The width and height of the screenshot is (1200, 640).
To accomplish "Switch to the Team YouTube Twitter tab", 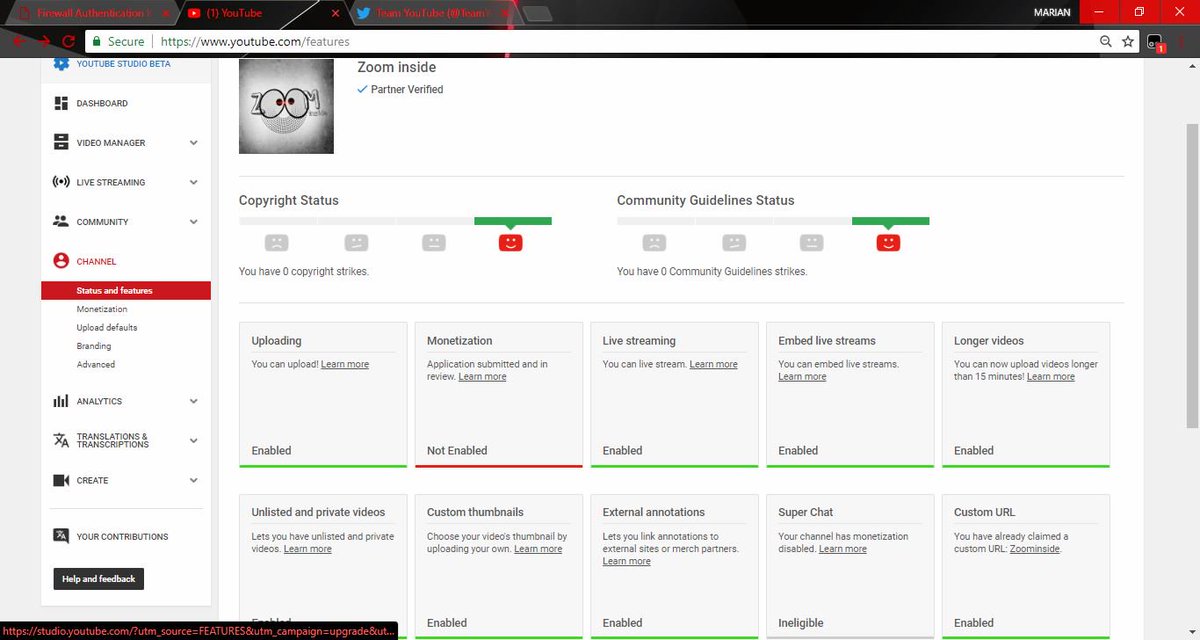I will (x=430, y=13).
